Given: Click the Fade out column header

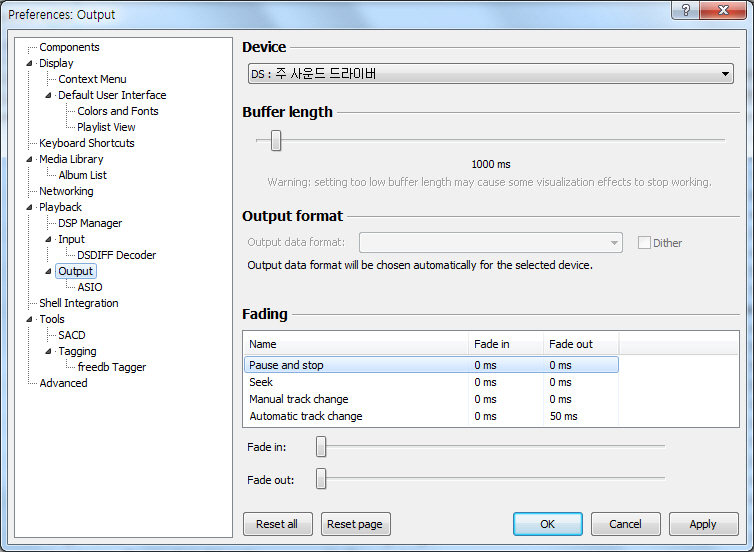Looking at the screenshot, I should 581,344.
